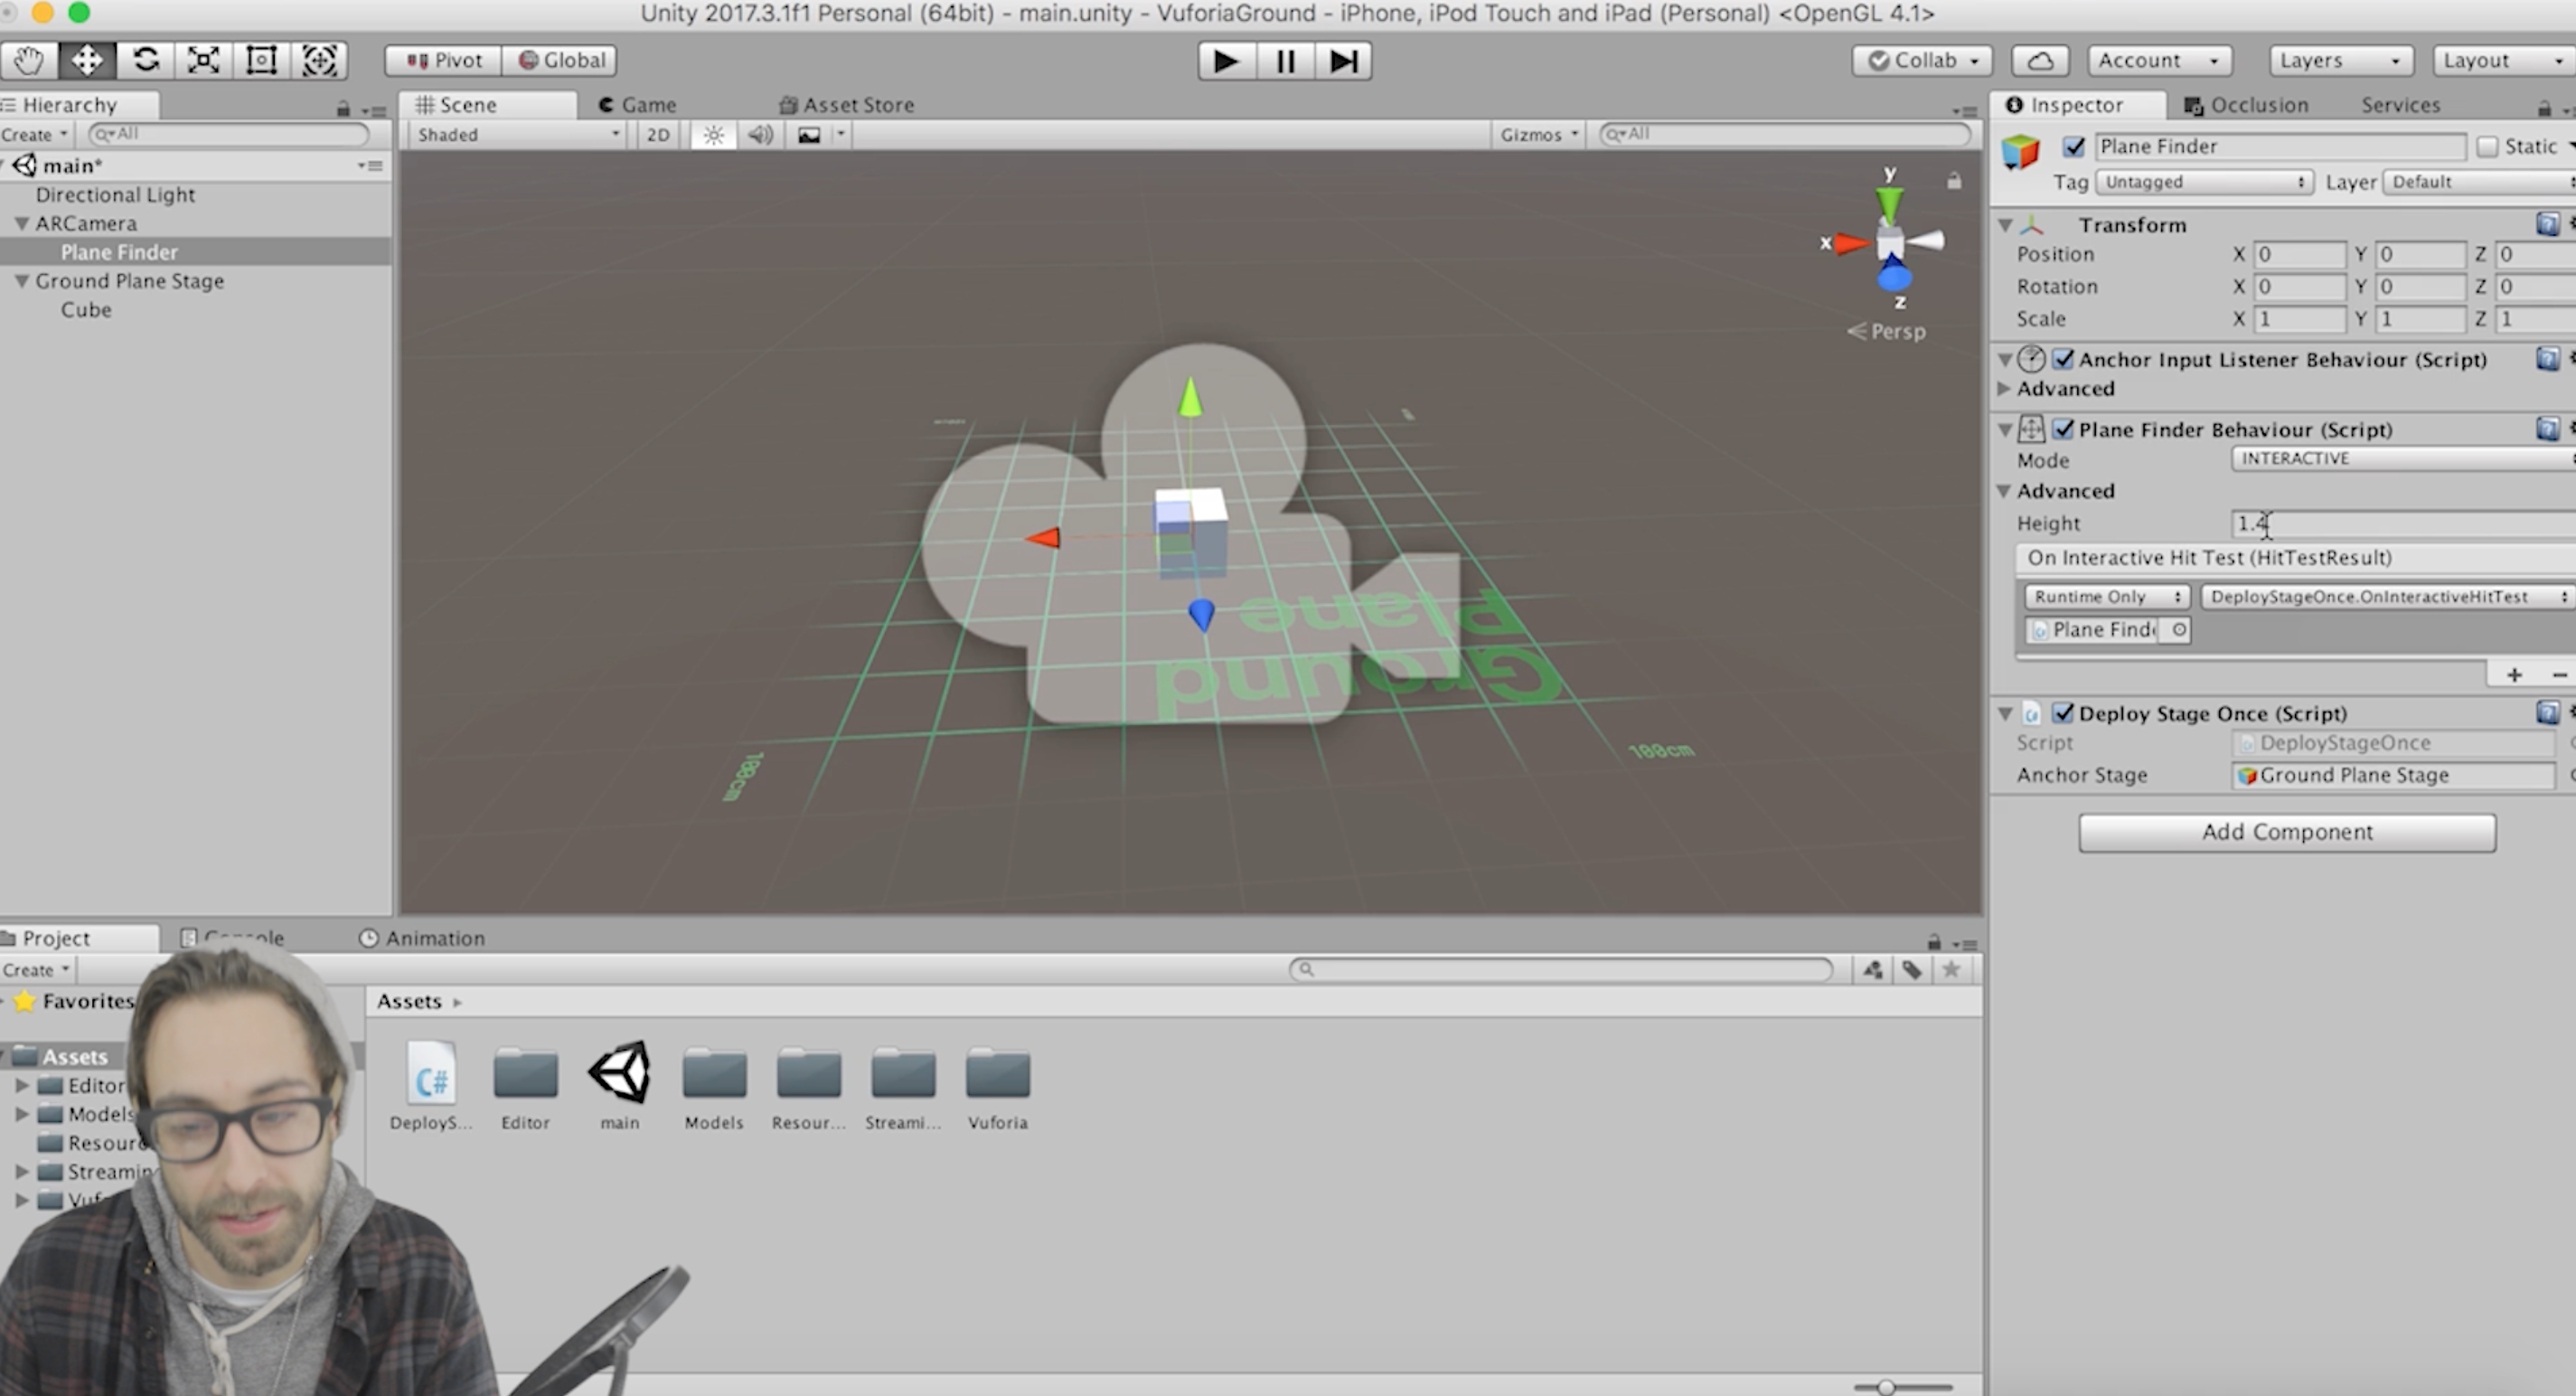Open the Asset Store tab

pyautogui.click(x=846, y=105)
